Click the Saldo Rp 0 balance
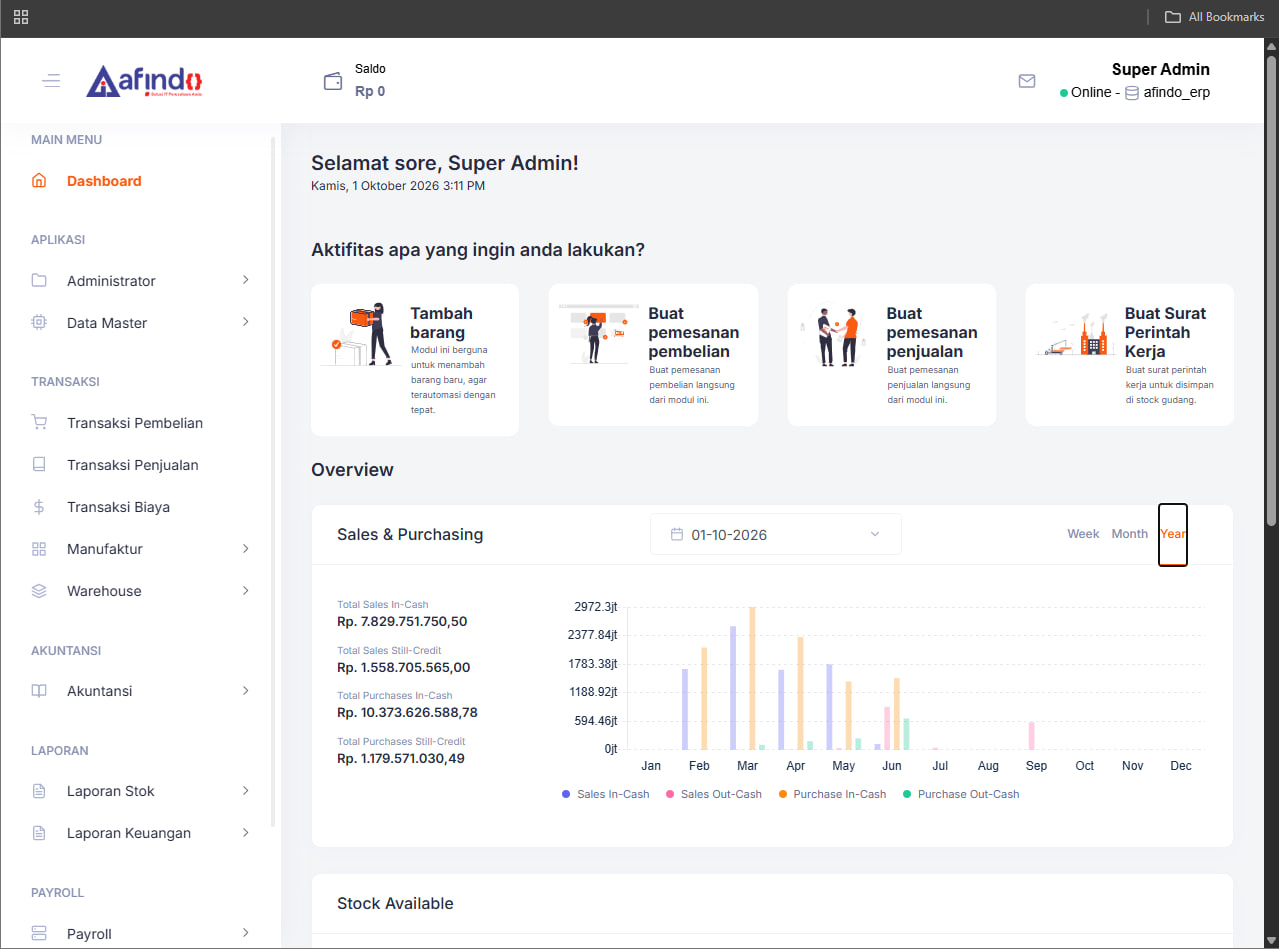The height and width of the screenshot is (949, 1279). tap(370, 91)
